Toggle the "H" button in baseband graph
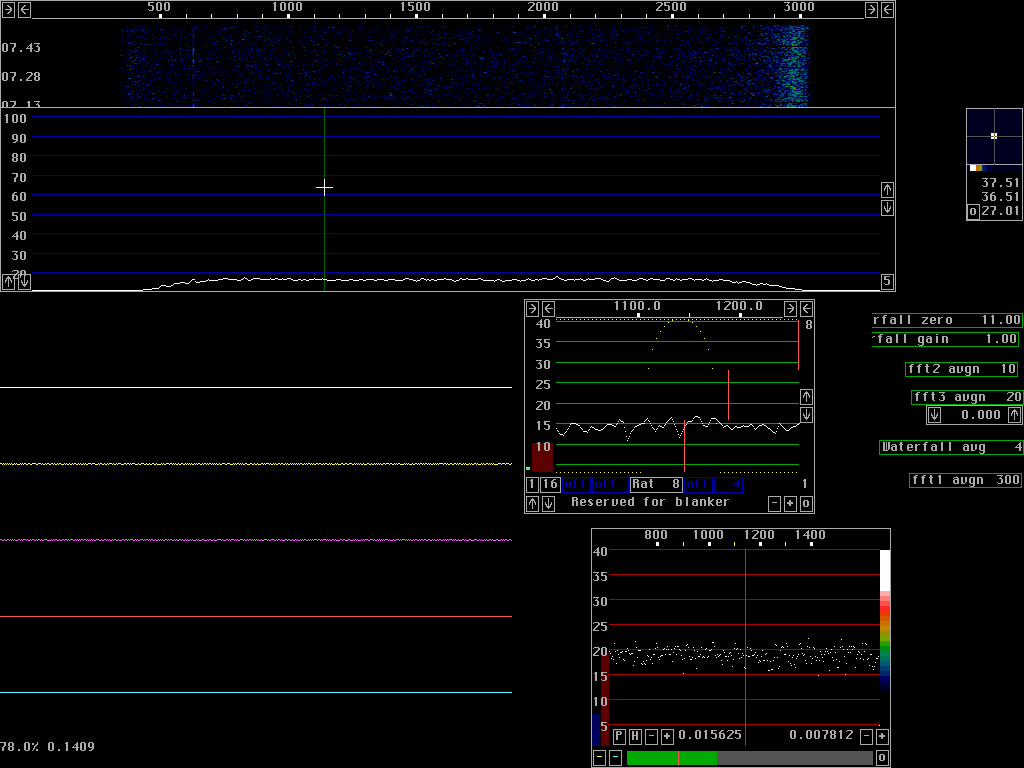The width and height of the screenshot is (1024, 768). (x=635, y=737)
